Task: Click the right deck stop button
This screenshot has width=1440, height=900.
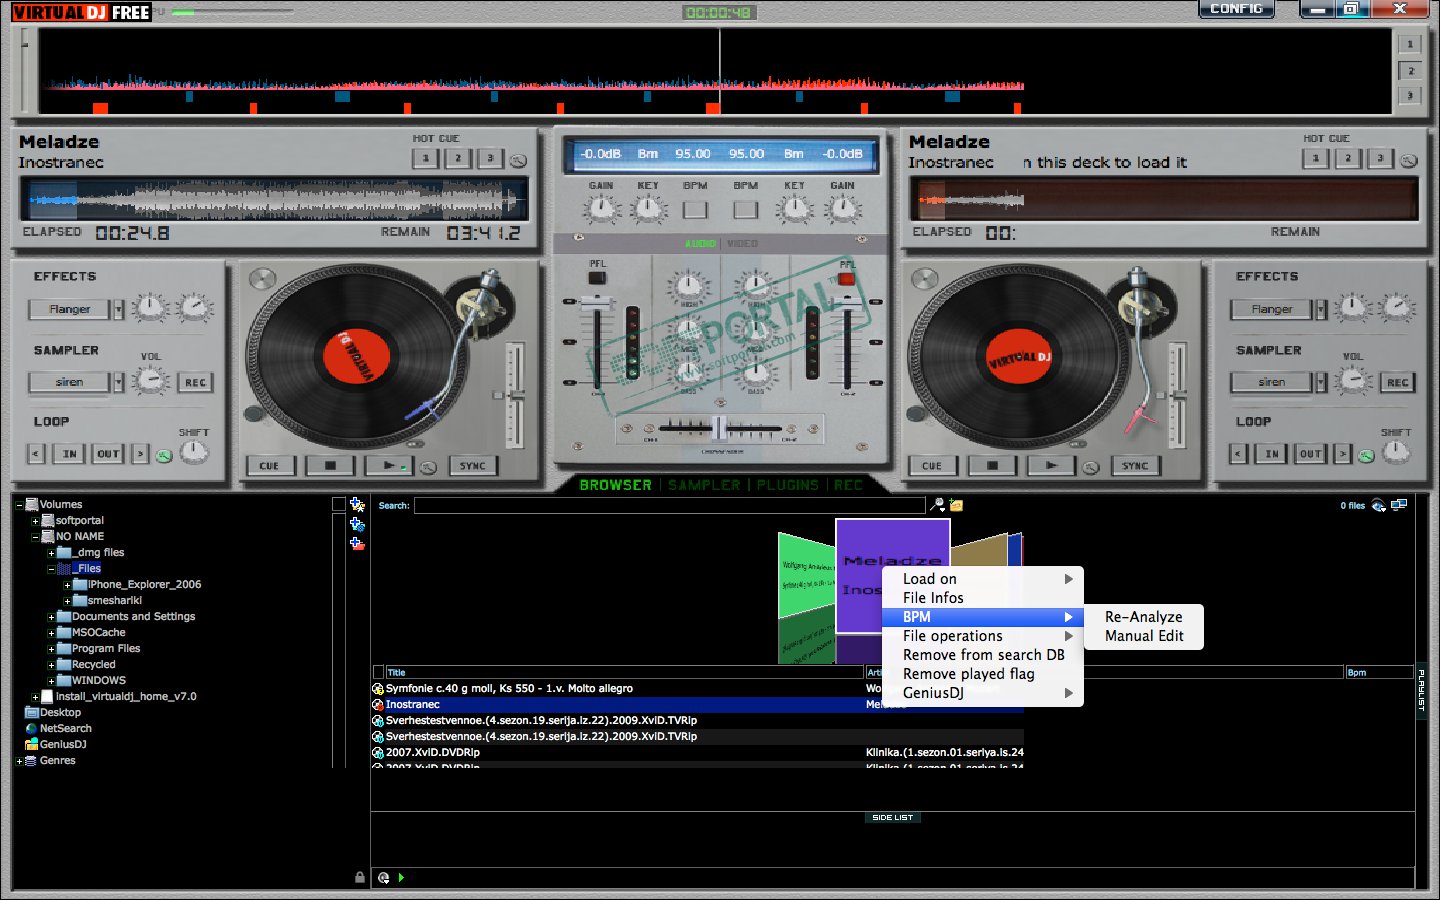Action: (x=991, y=466)
